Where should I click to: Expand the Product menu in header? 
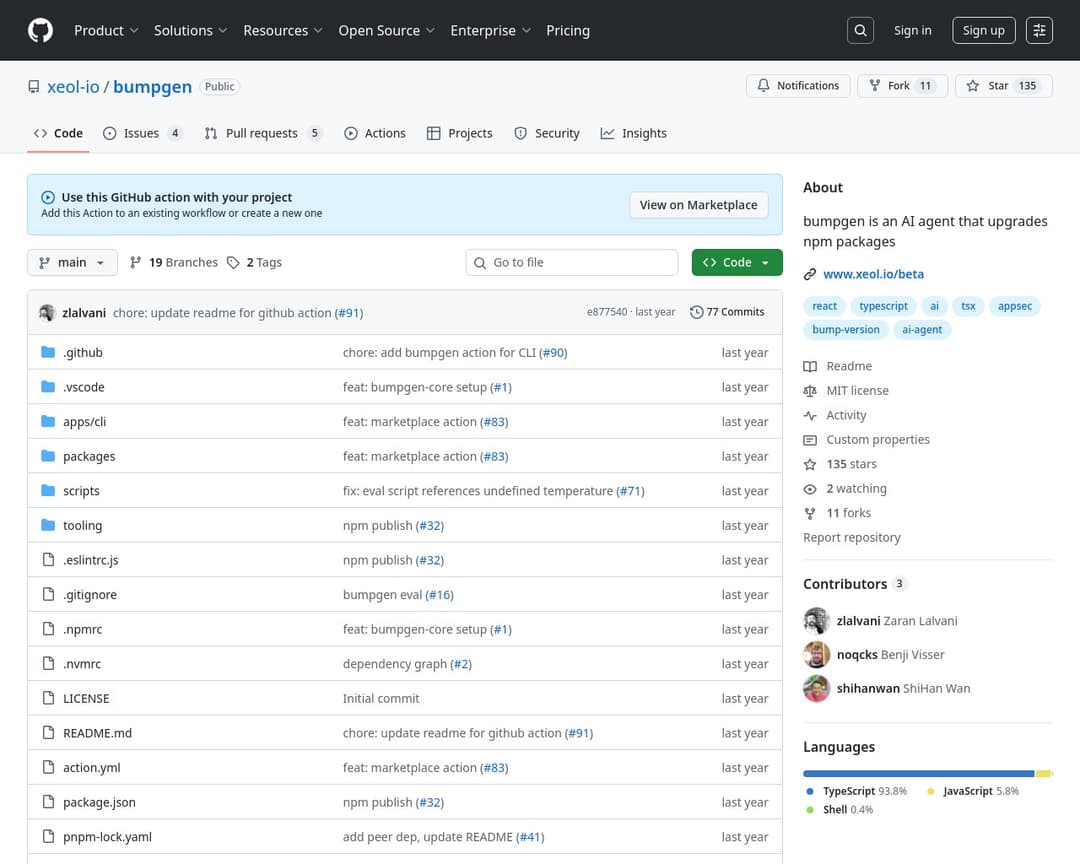tap(106, 30)
